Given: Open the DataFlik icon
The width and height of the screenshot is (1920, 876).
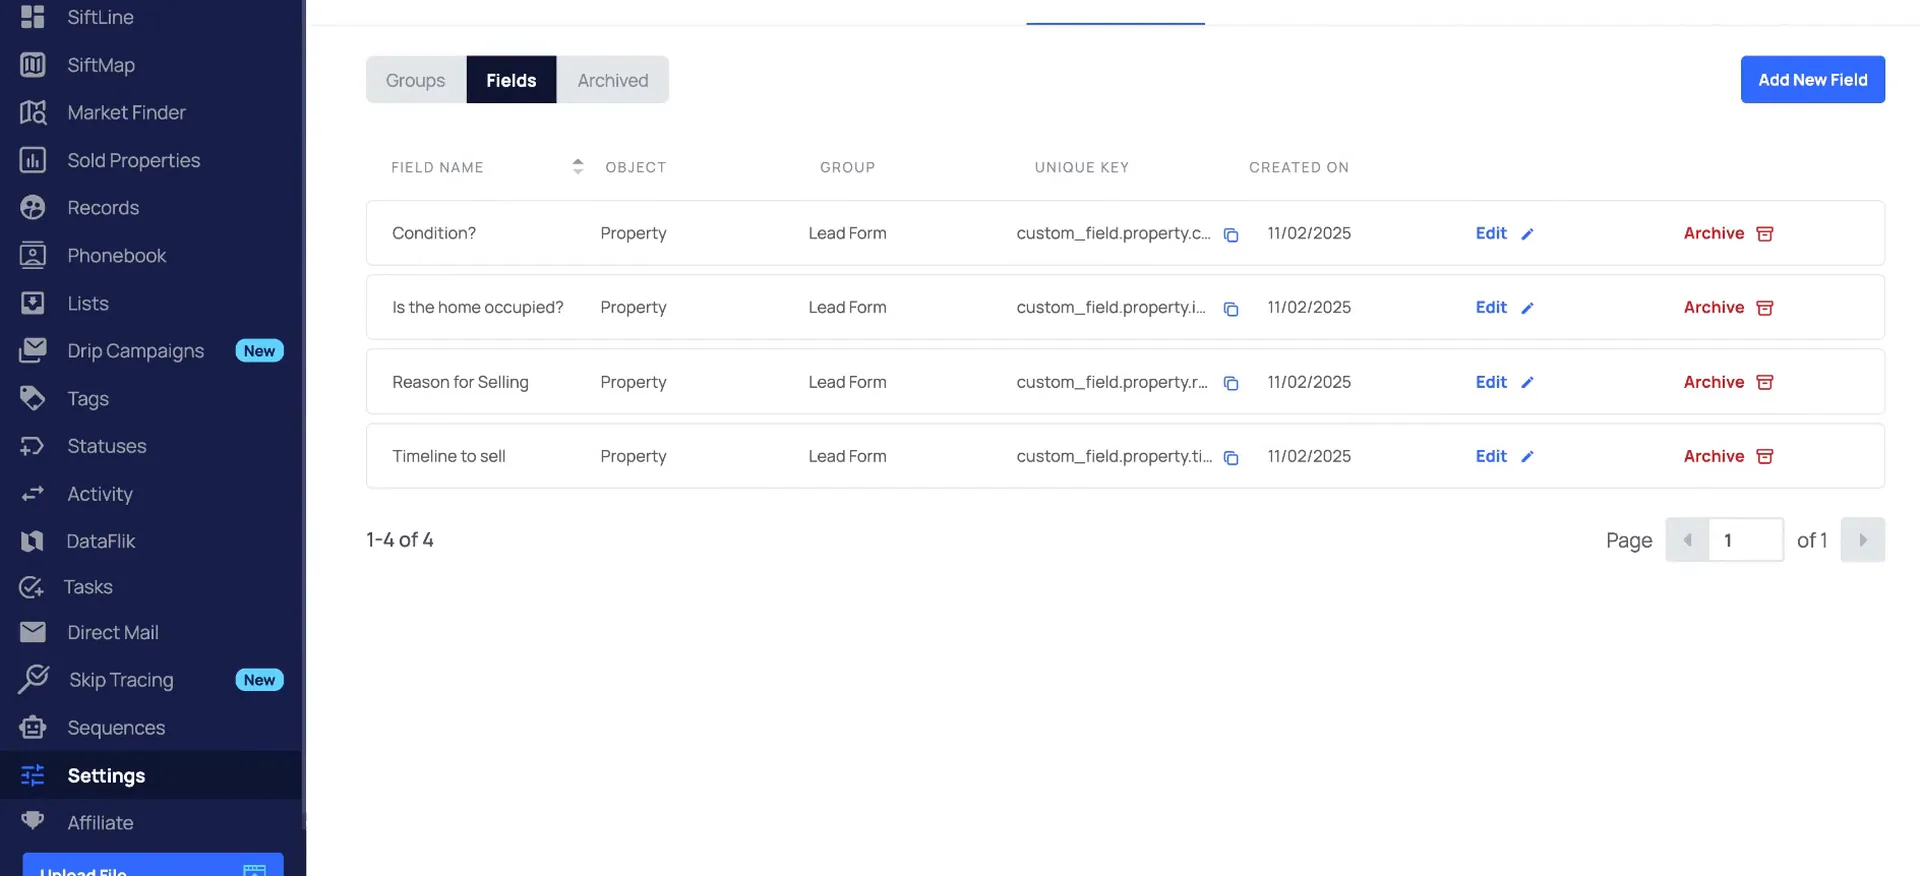Looking at the screenshot, I should (x=33, y=541).
